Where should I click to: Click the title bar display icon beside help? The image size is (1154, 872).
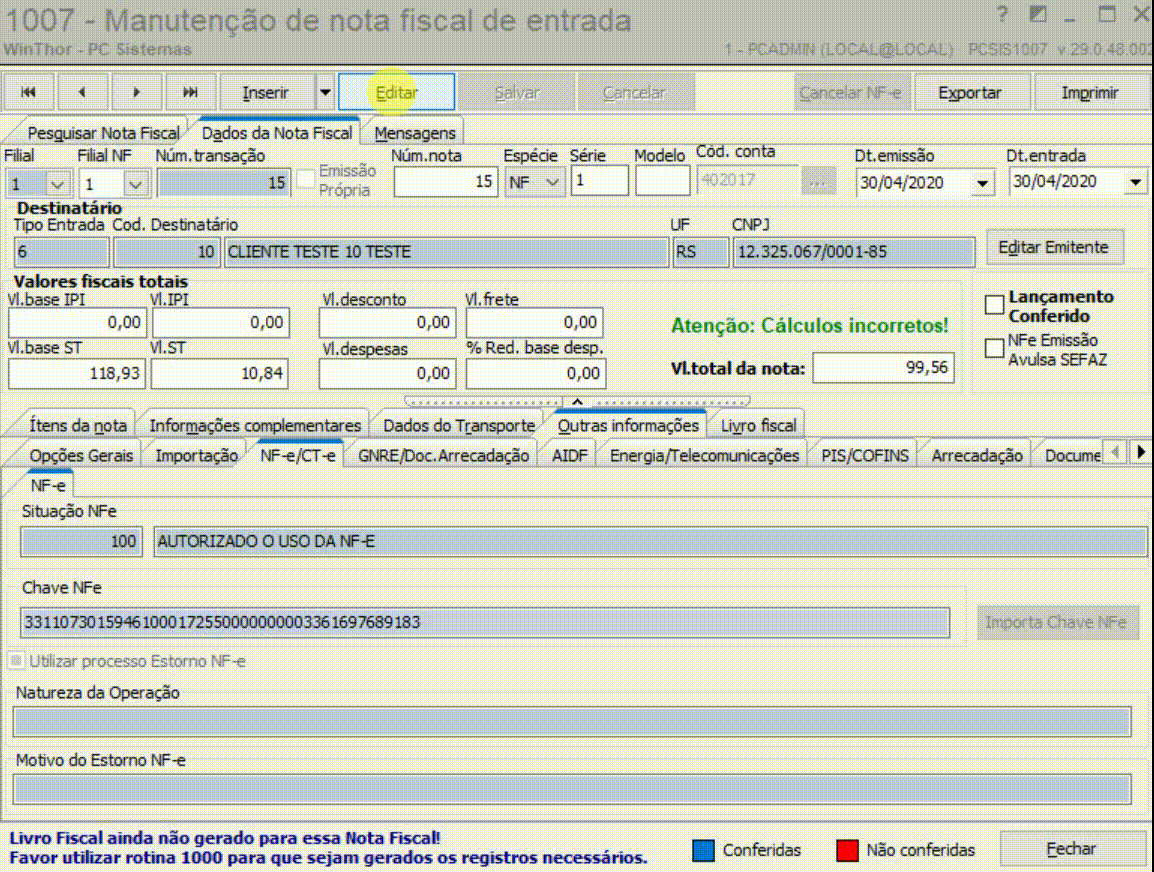tap(1038, 14)
